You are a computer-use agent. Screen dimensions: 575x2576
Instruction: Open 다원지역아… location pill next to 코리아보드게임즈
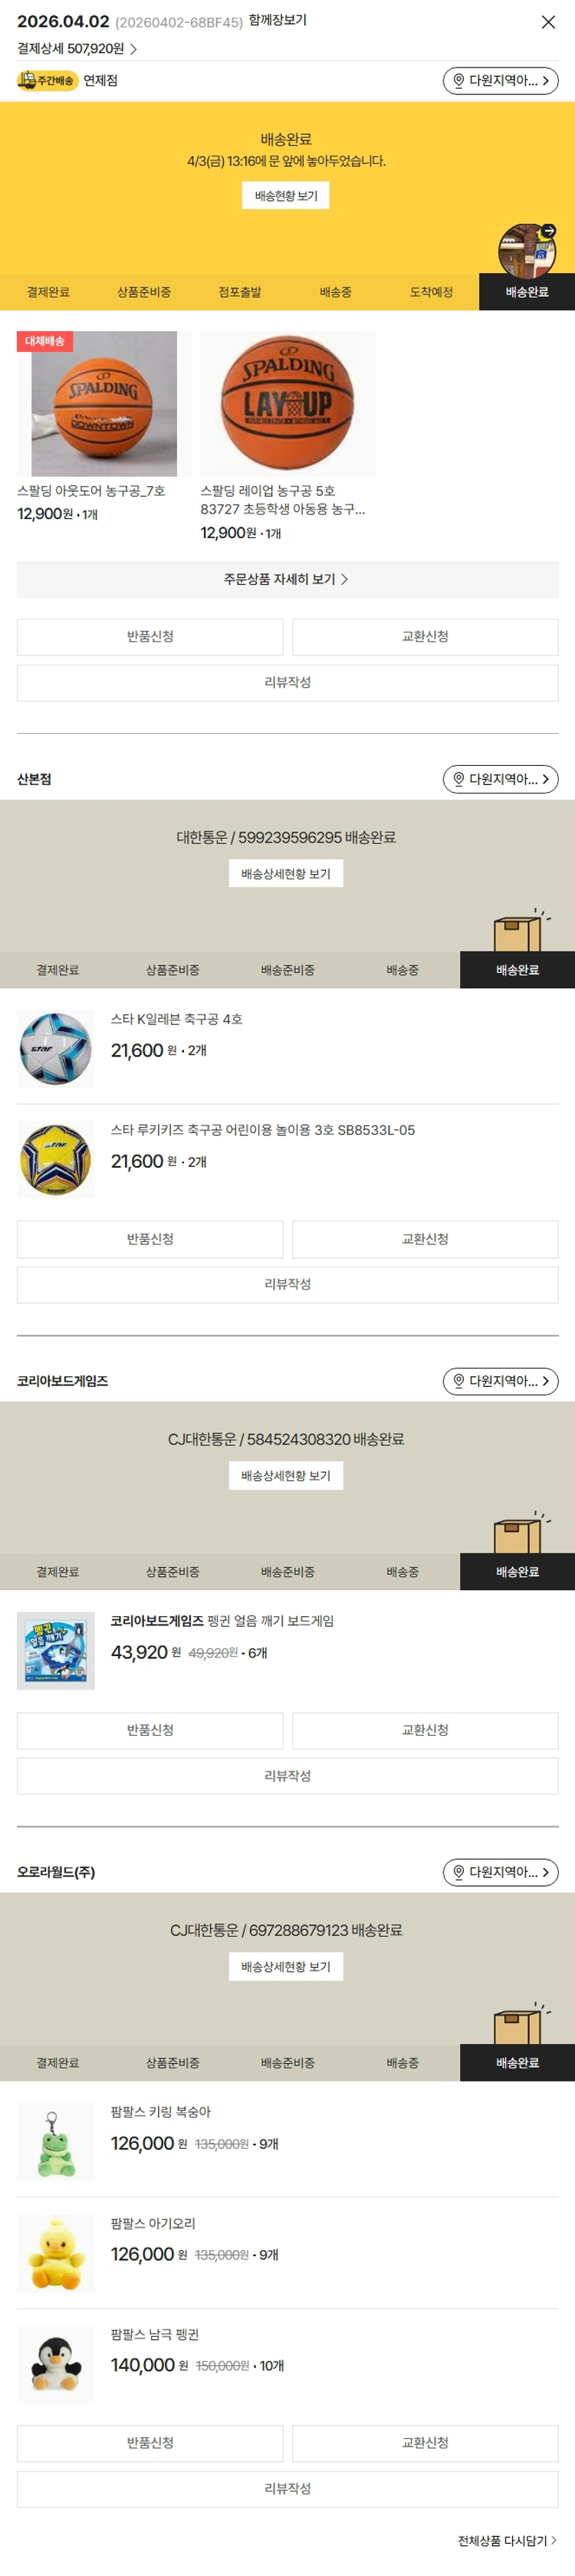[500, 1381]
